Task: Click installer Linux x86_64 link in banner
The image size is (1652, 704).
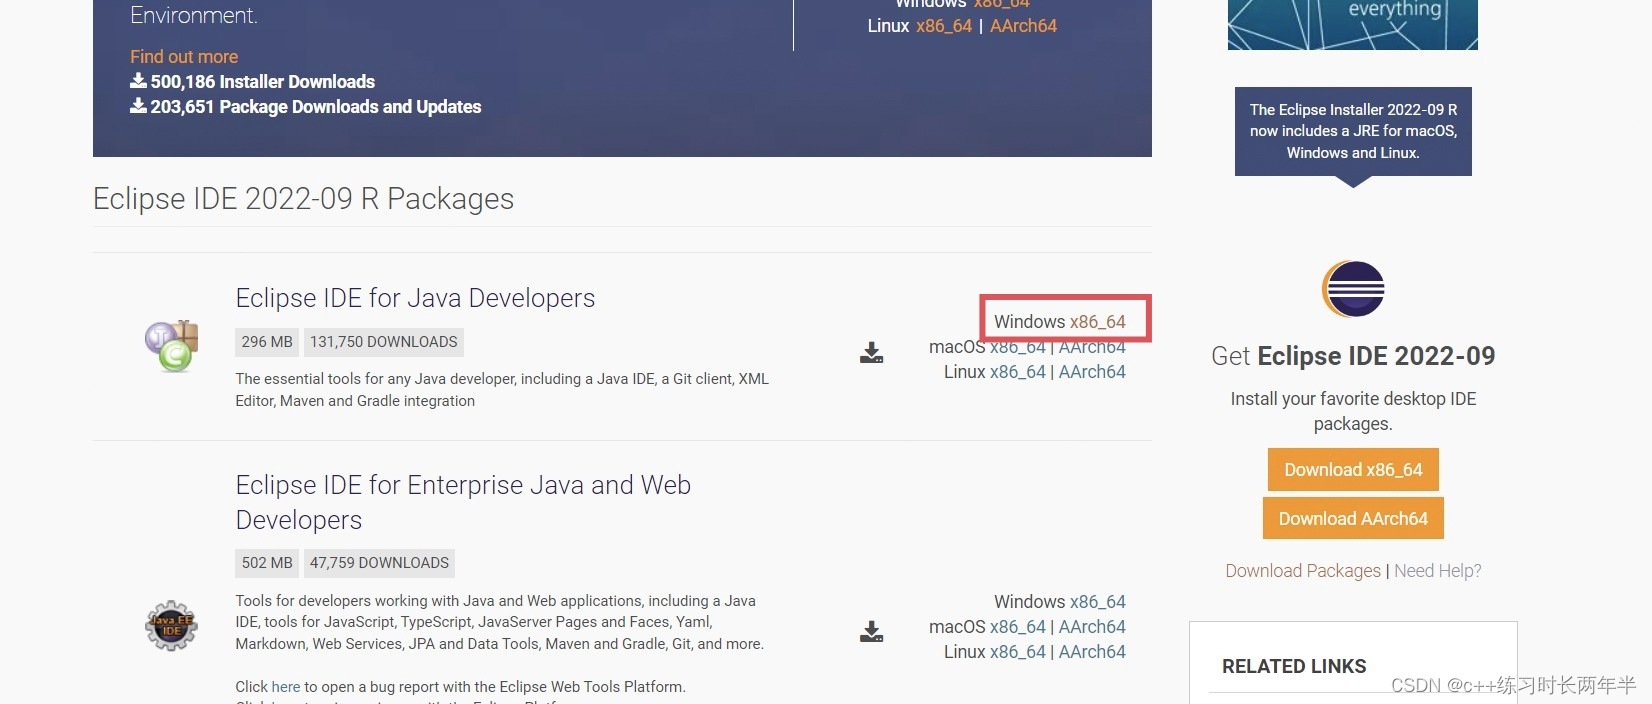Action: pyautogui.click(x=944, y=26)
